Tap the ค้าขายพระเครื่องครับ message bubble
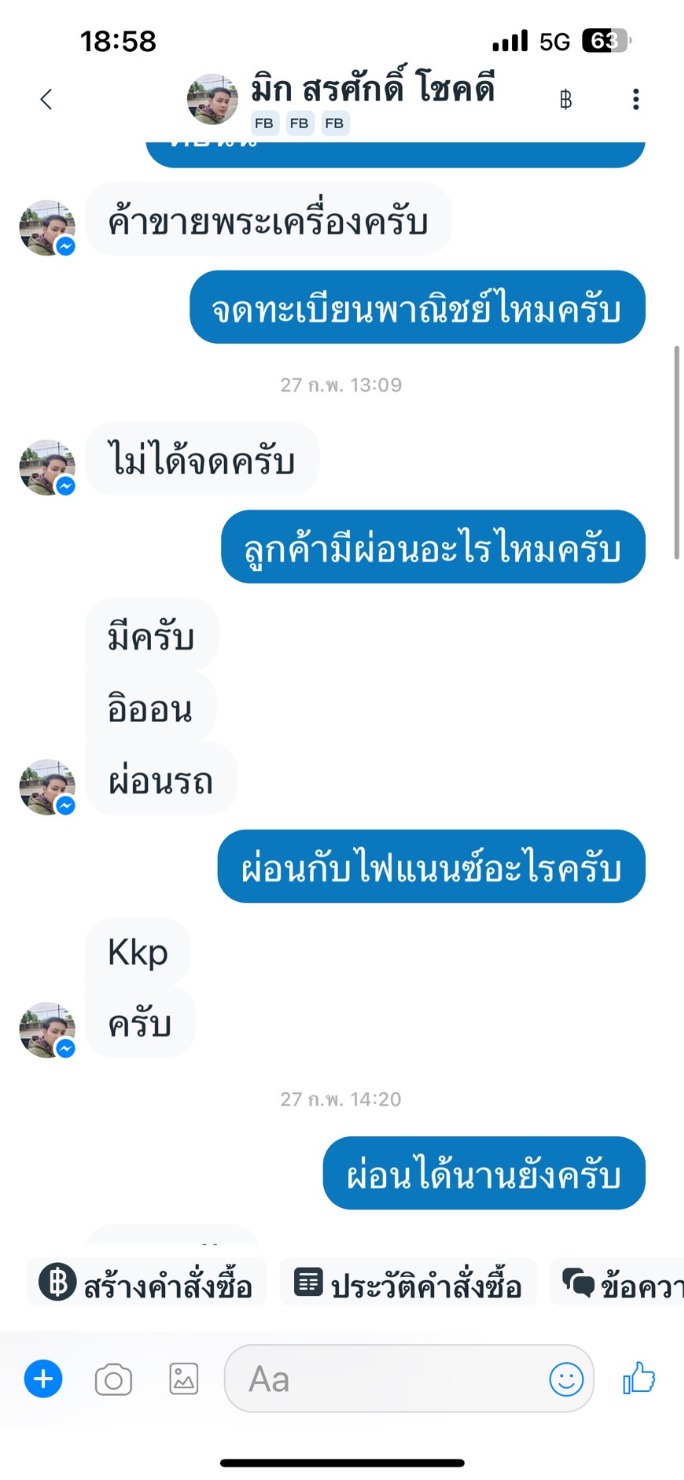This screenshot has width=684, height=1480. pyautogui.click(x=268, y=220)
